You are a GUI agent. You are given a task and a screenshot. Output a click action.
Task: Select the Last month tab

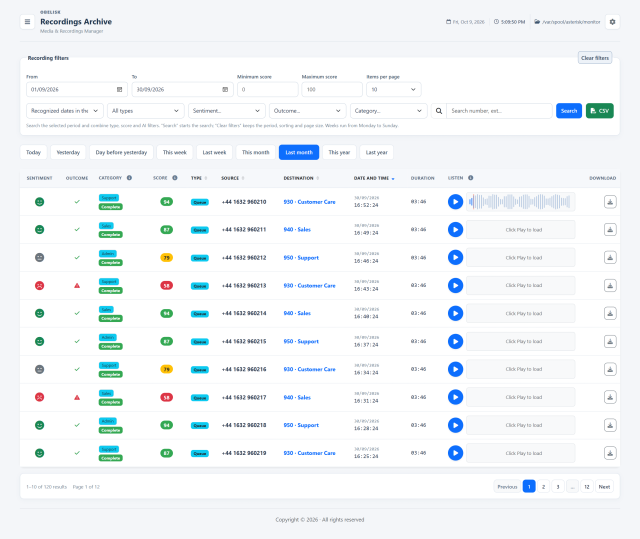299,152
